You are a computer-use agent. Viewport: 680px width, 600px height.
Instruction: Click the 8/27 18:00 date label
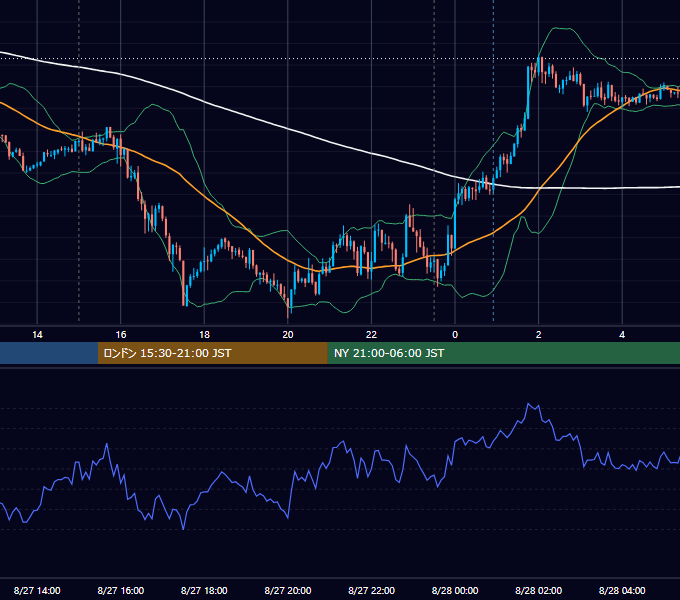tap(204, 590)
